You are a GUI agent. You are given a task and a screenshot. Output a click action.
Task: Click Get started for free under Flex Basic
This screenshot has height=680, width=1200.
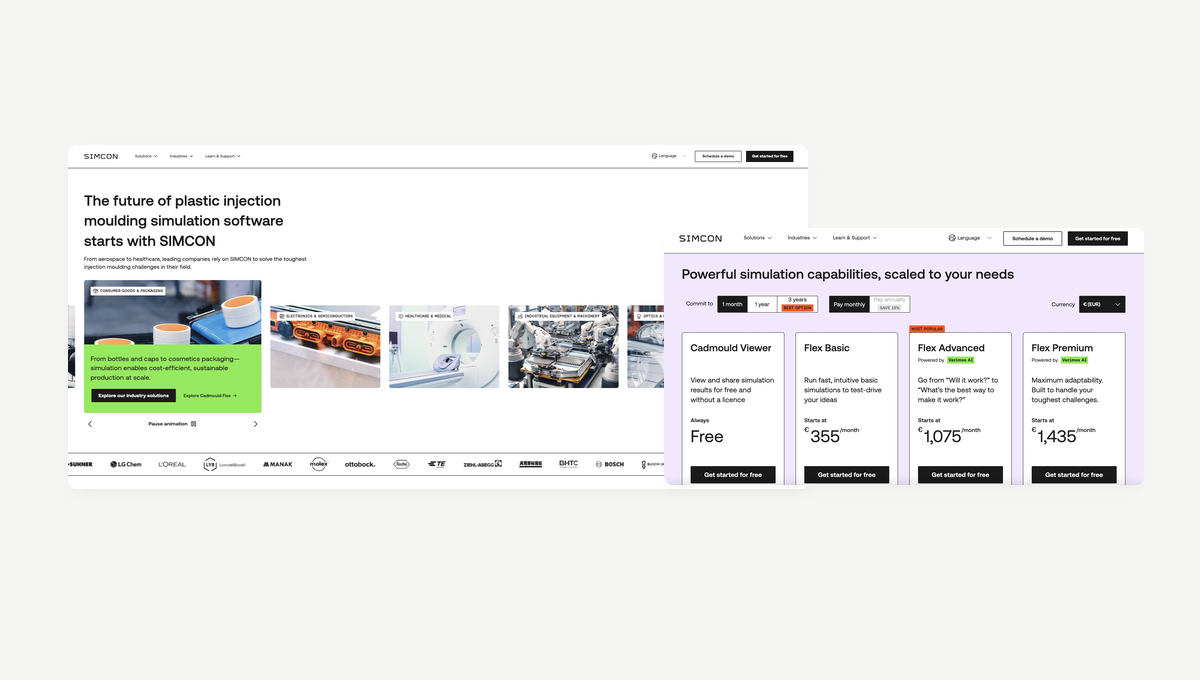point(847,475)
